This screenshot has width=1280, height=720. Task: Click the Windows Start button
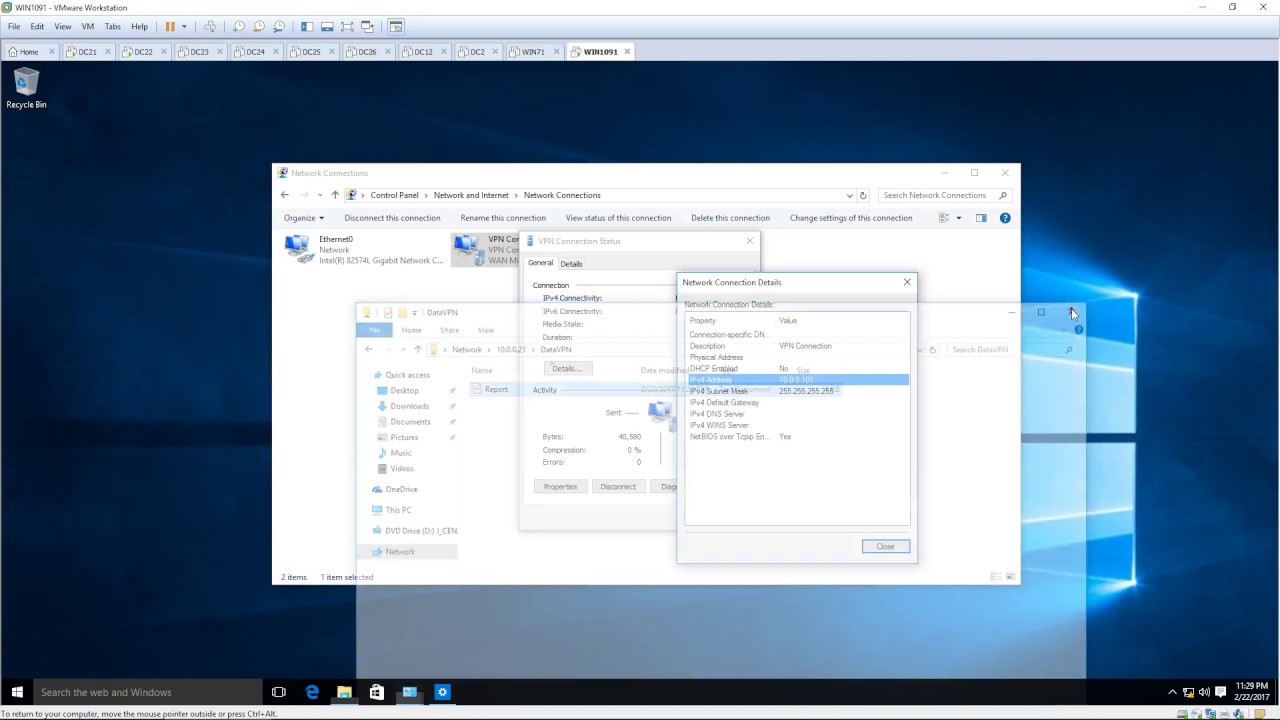tap(17, 692)
